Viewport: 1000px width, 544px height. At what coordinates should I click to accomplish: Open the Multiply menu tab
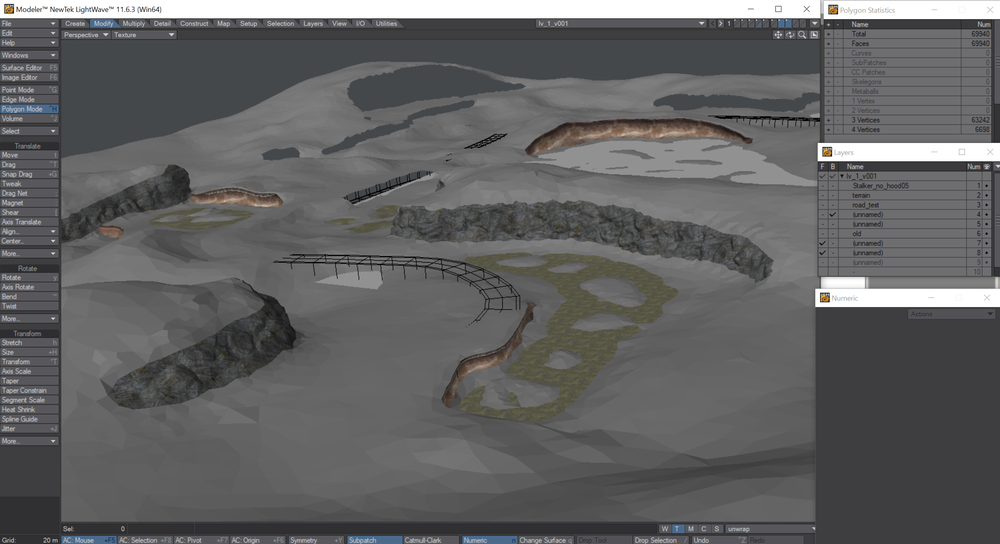click(134, 23)
